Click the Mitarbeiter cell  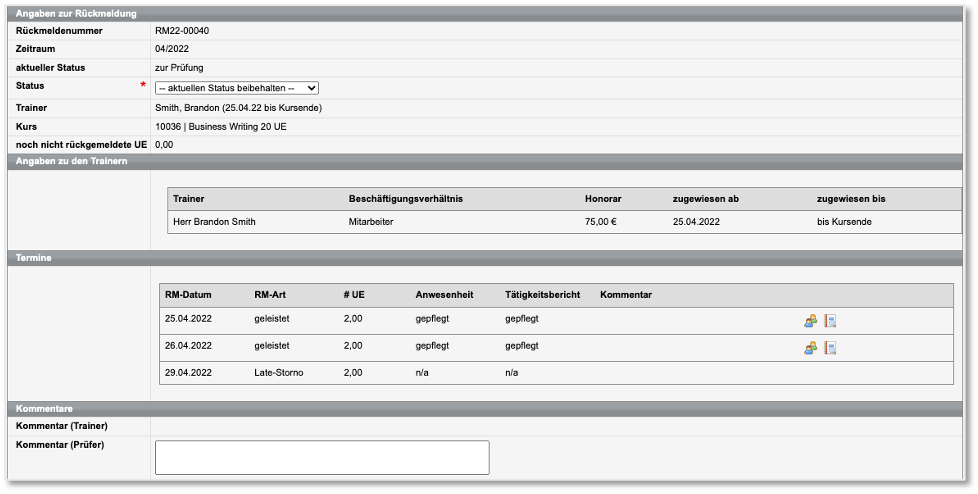pyautogui.click(x=370, y=221)
